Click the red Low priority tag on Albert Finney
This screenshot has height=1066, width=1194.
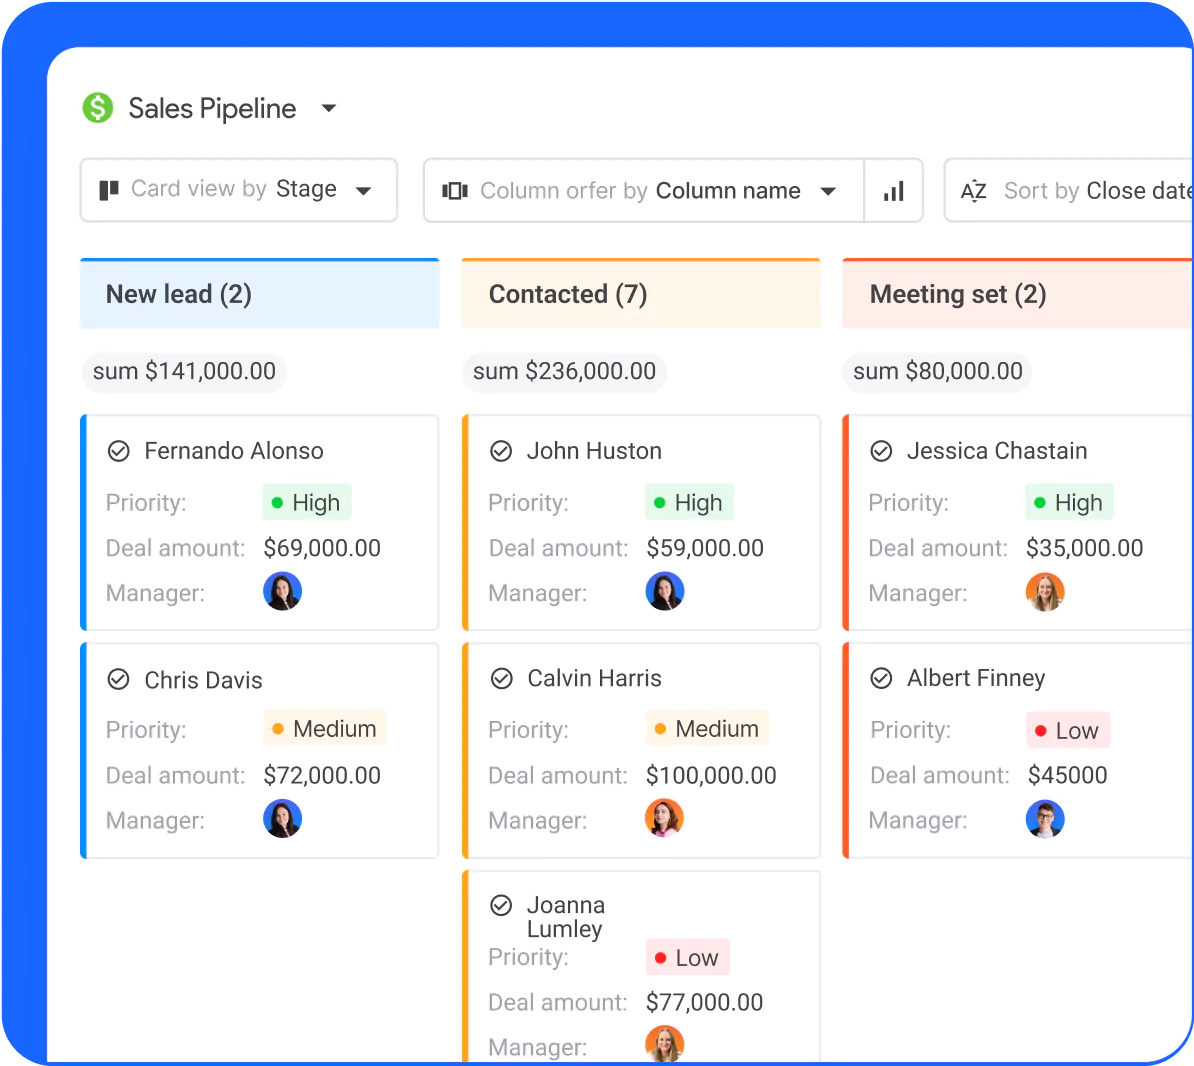[1067, 731]
